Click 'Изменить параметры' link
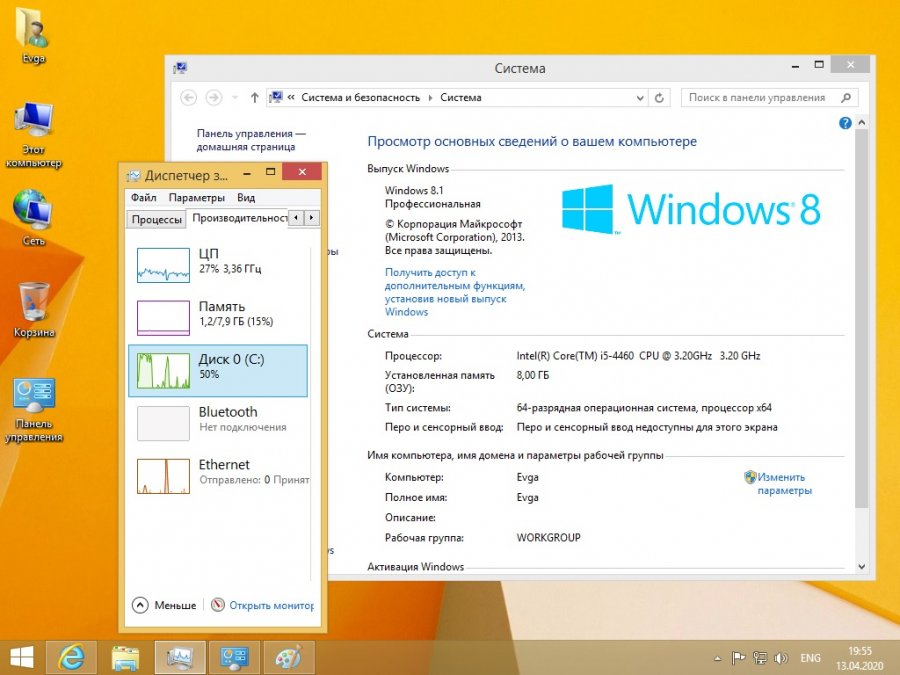This screenshot has width=900, height=675. 784,484
